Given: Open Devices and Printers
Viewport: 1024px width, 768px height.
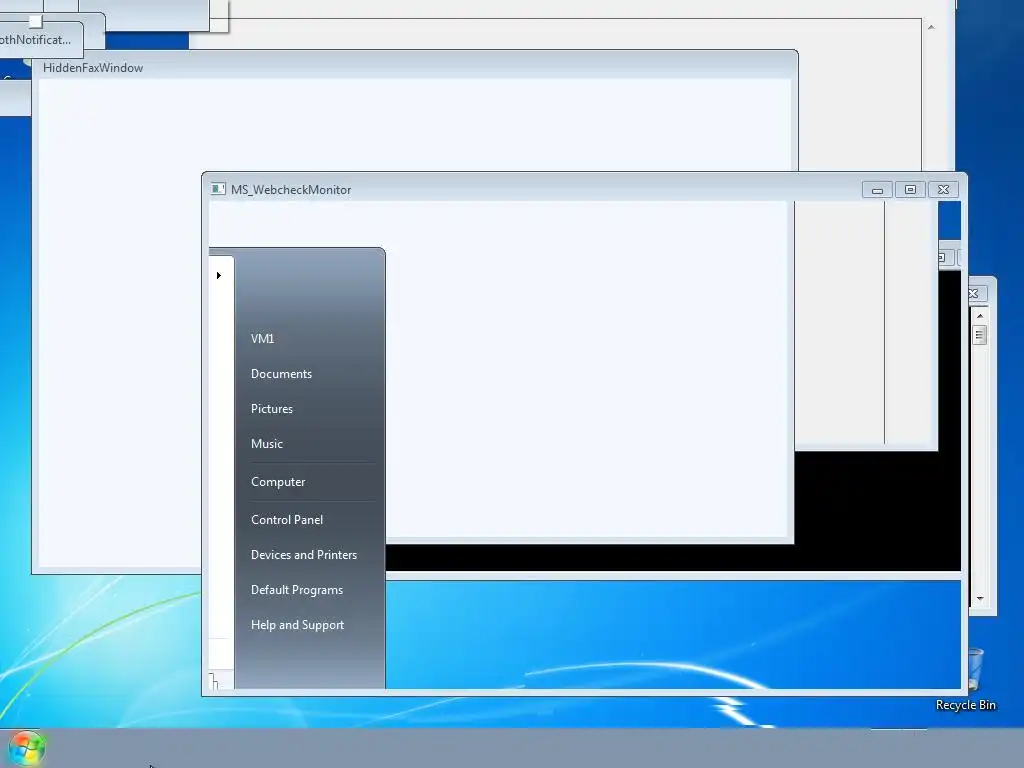Looking at the screenshot, I should pyautogui.click(x=304, y=554).
